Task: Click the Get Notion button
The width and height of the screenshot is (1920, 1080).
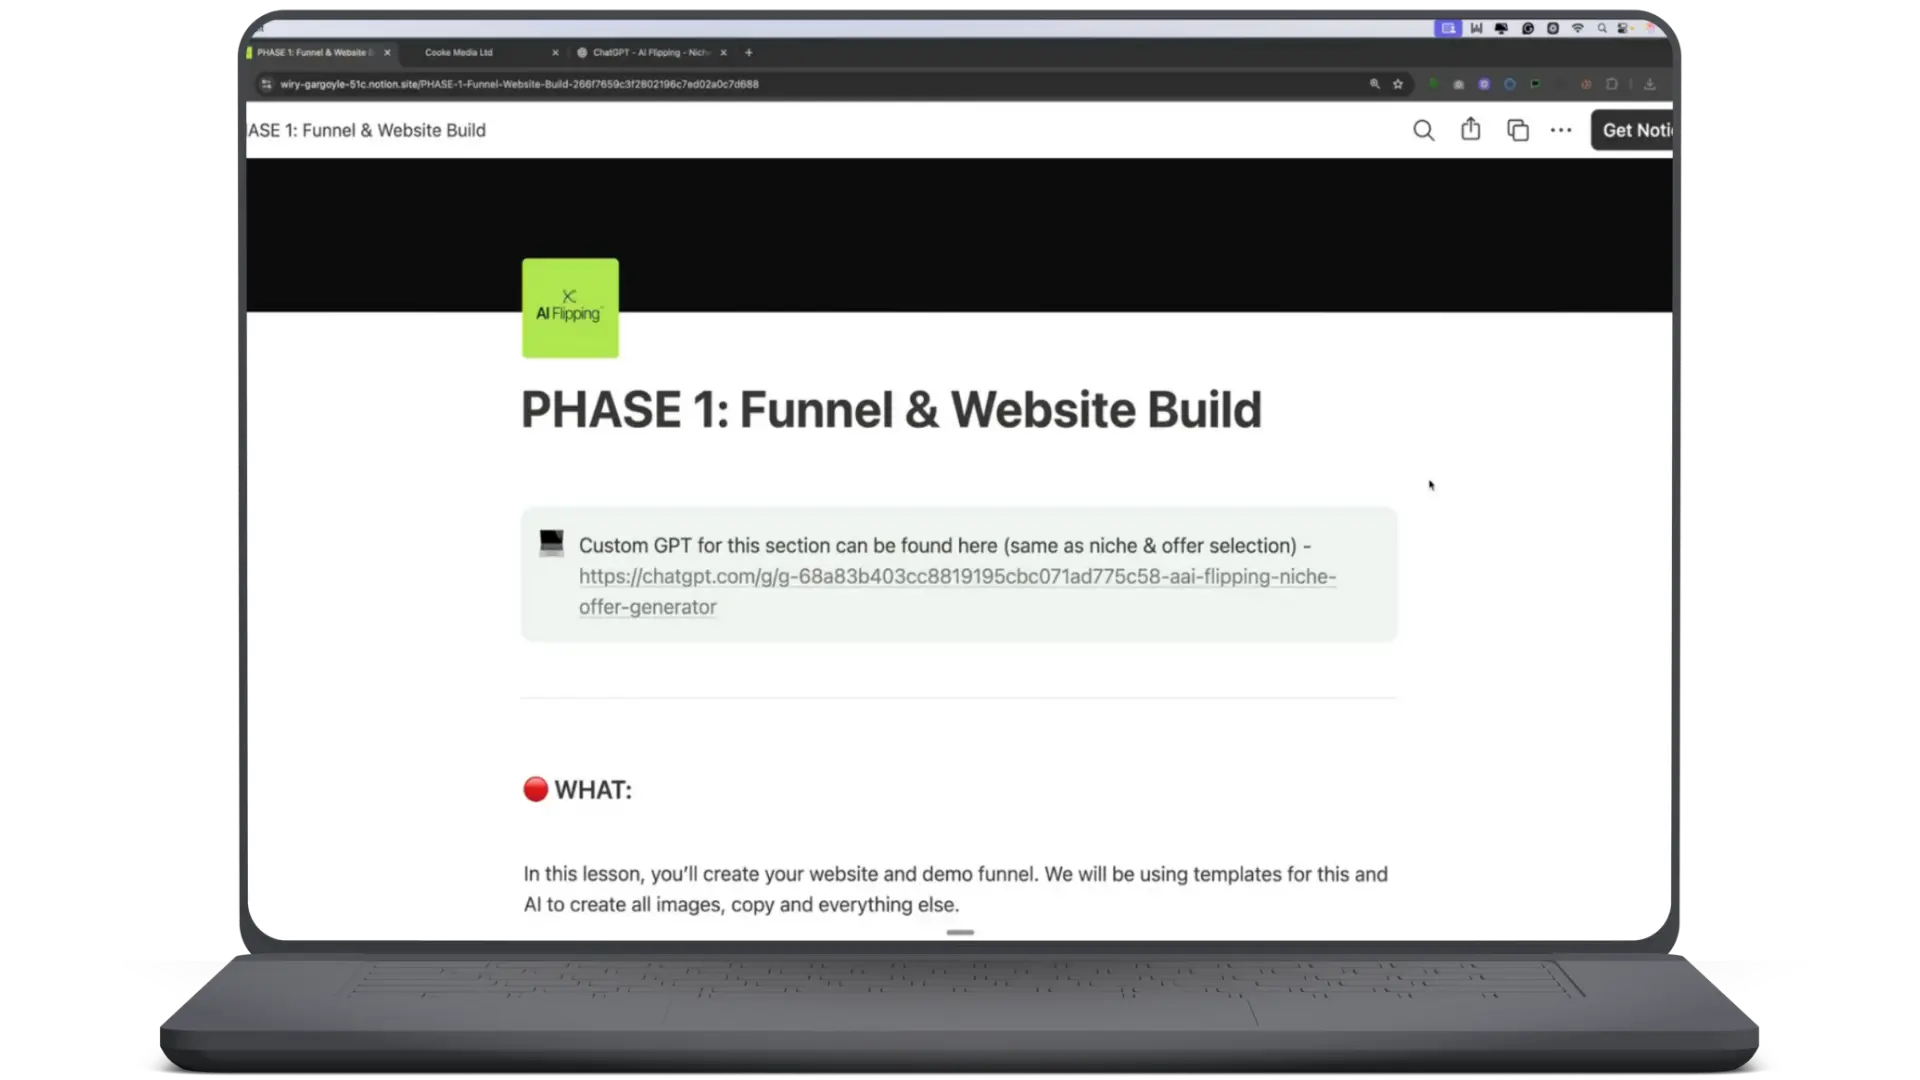Action: pos(1634,131)
